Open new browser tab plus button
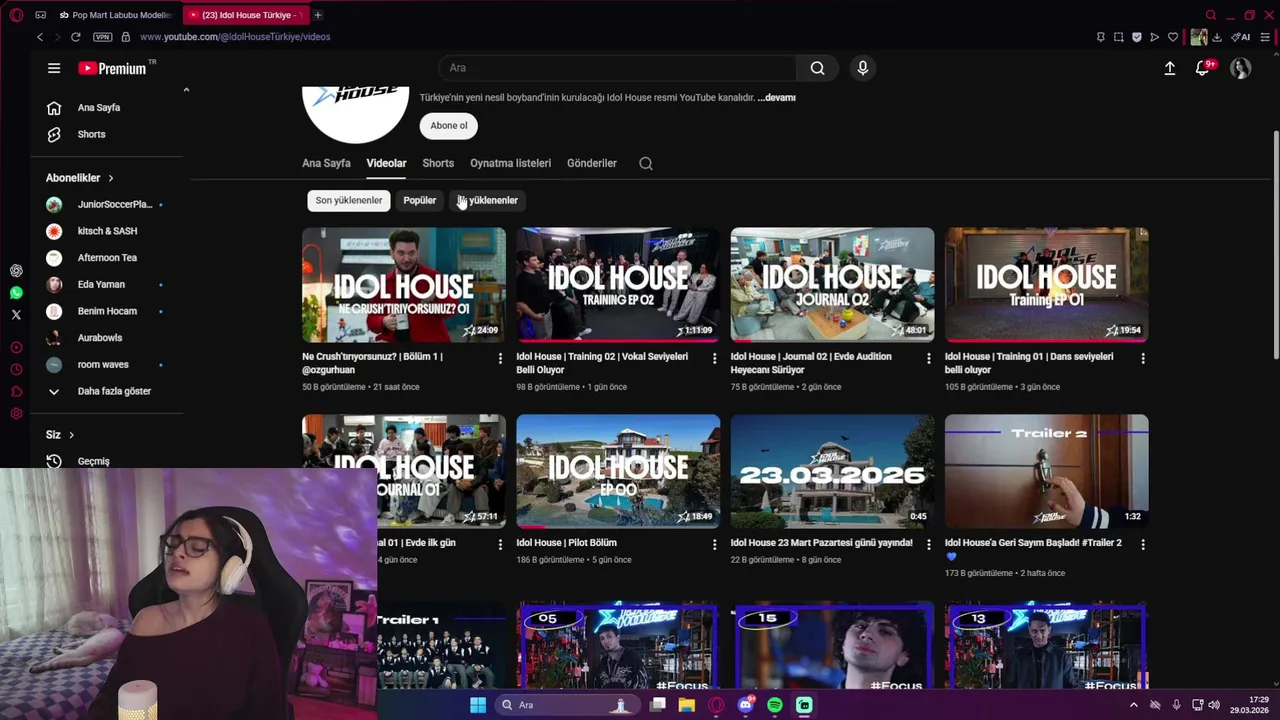 pyautogui.click(x=318, y=15)
